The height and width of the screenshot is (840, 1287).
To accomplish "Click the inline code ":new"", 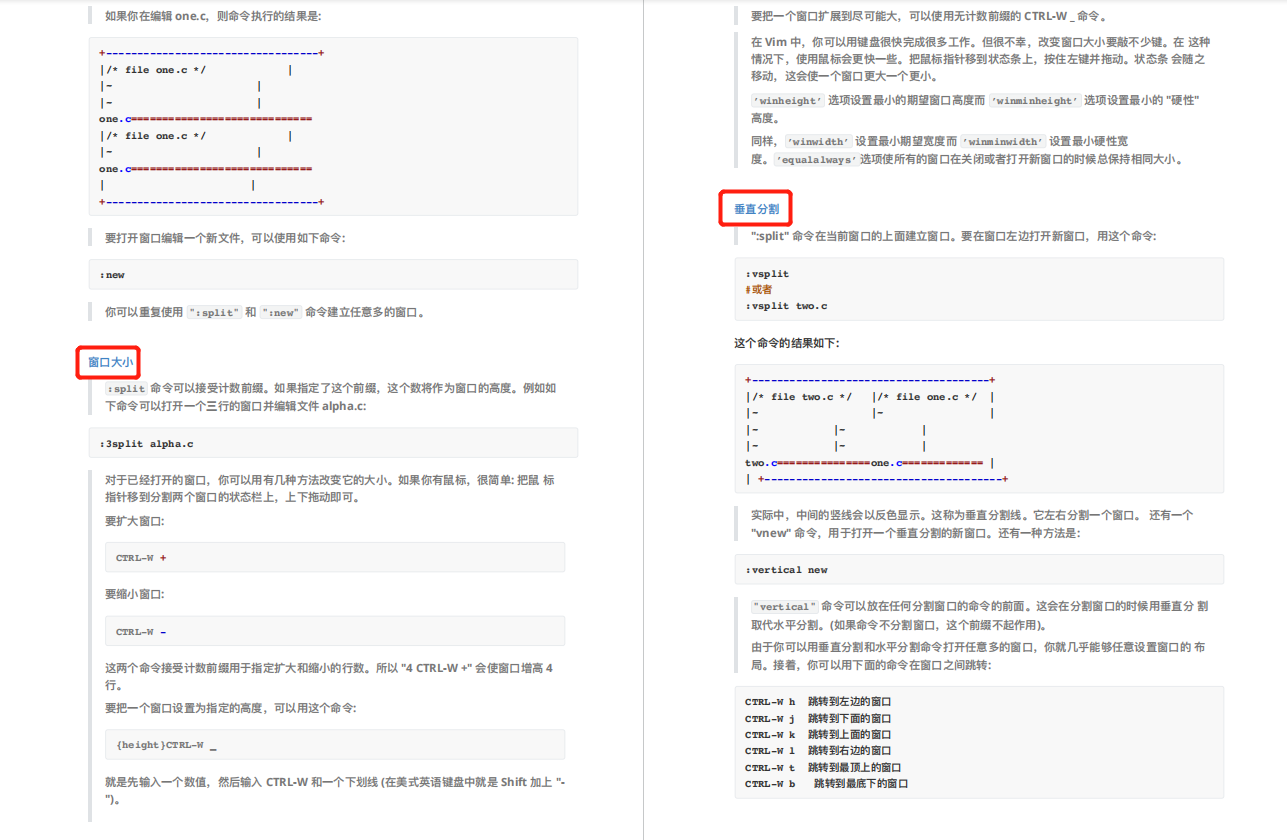I will (279, 311).
